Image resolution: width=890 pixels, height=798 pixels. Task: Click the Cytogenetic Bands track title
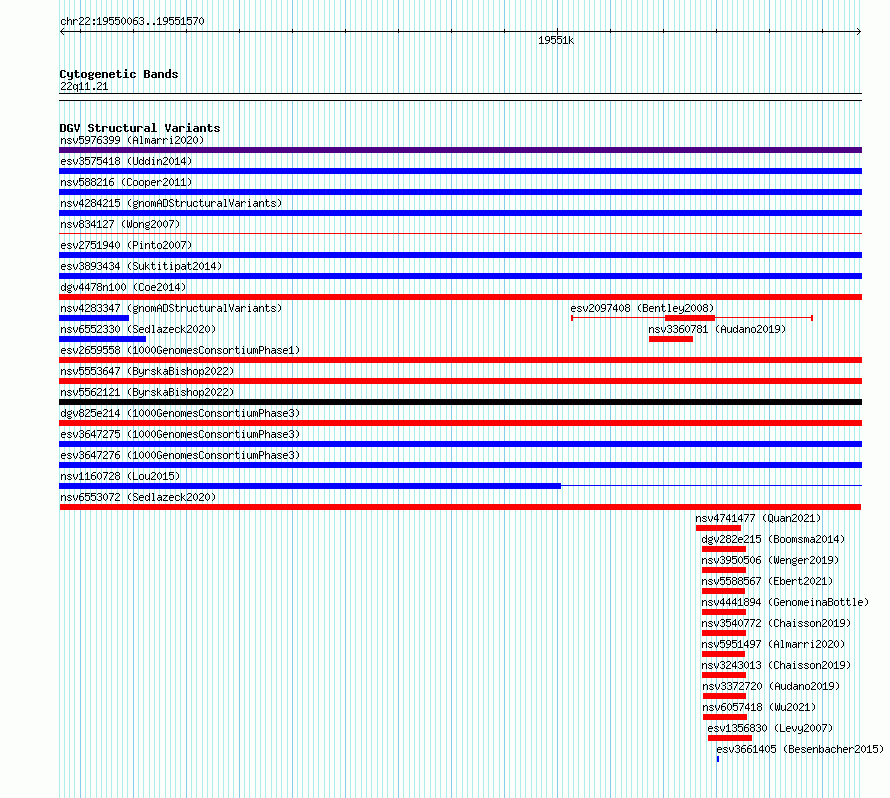(119, 74)
